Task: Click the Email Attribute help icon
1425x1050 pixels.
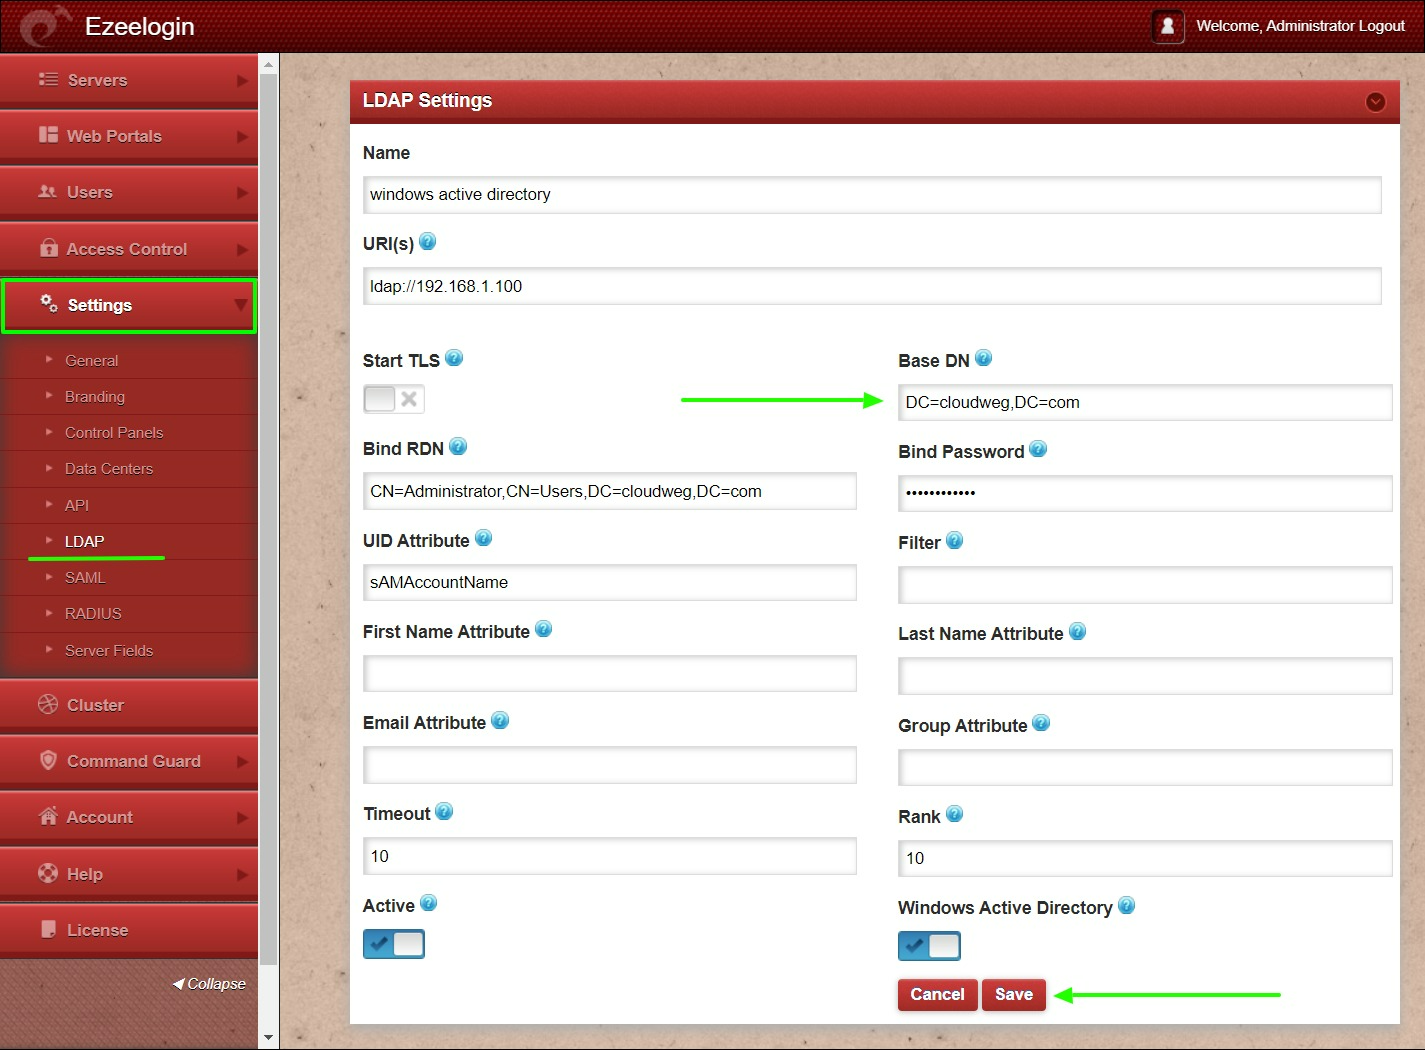Action: pos(501,720)
